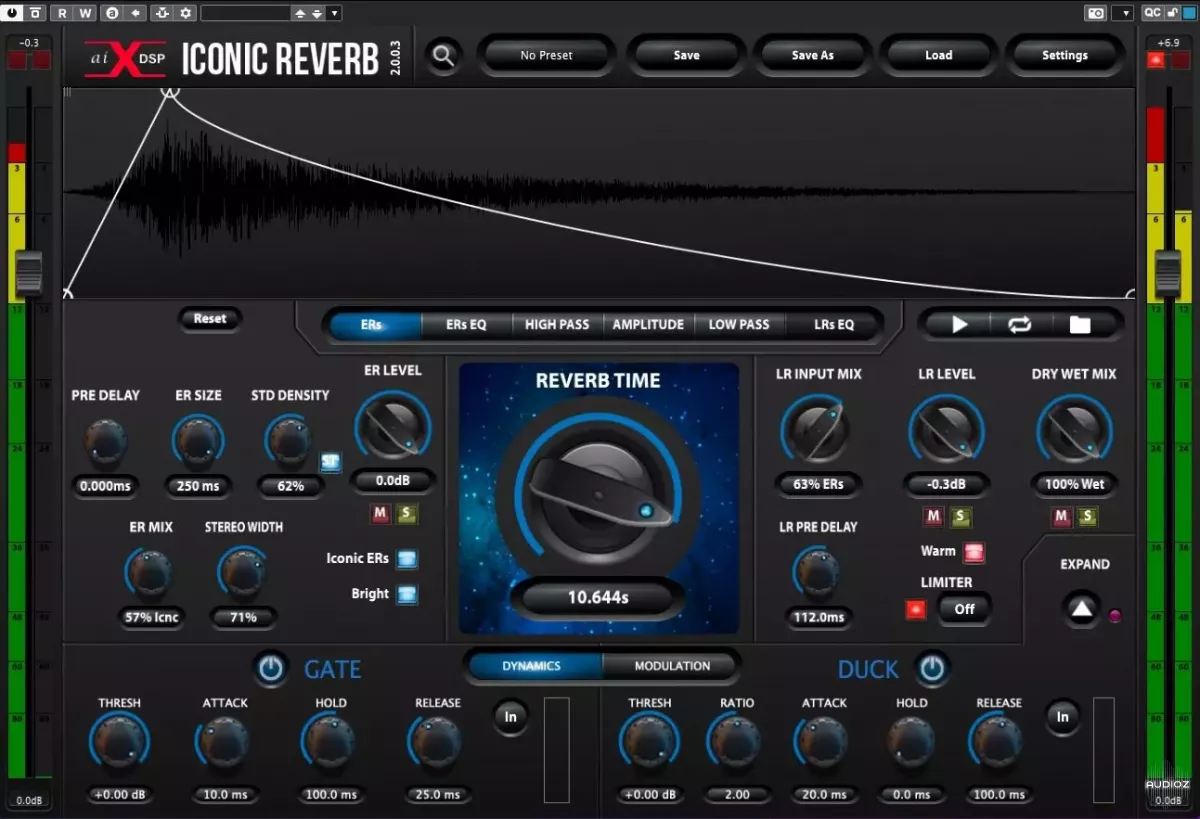Image resolution: width=1200 pixels, height=819 pixels.
Task: Toggle the DUCK power button
Action: pos(932,668)
